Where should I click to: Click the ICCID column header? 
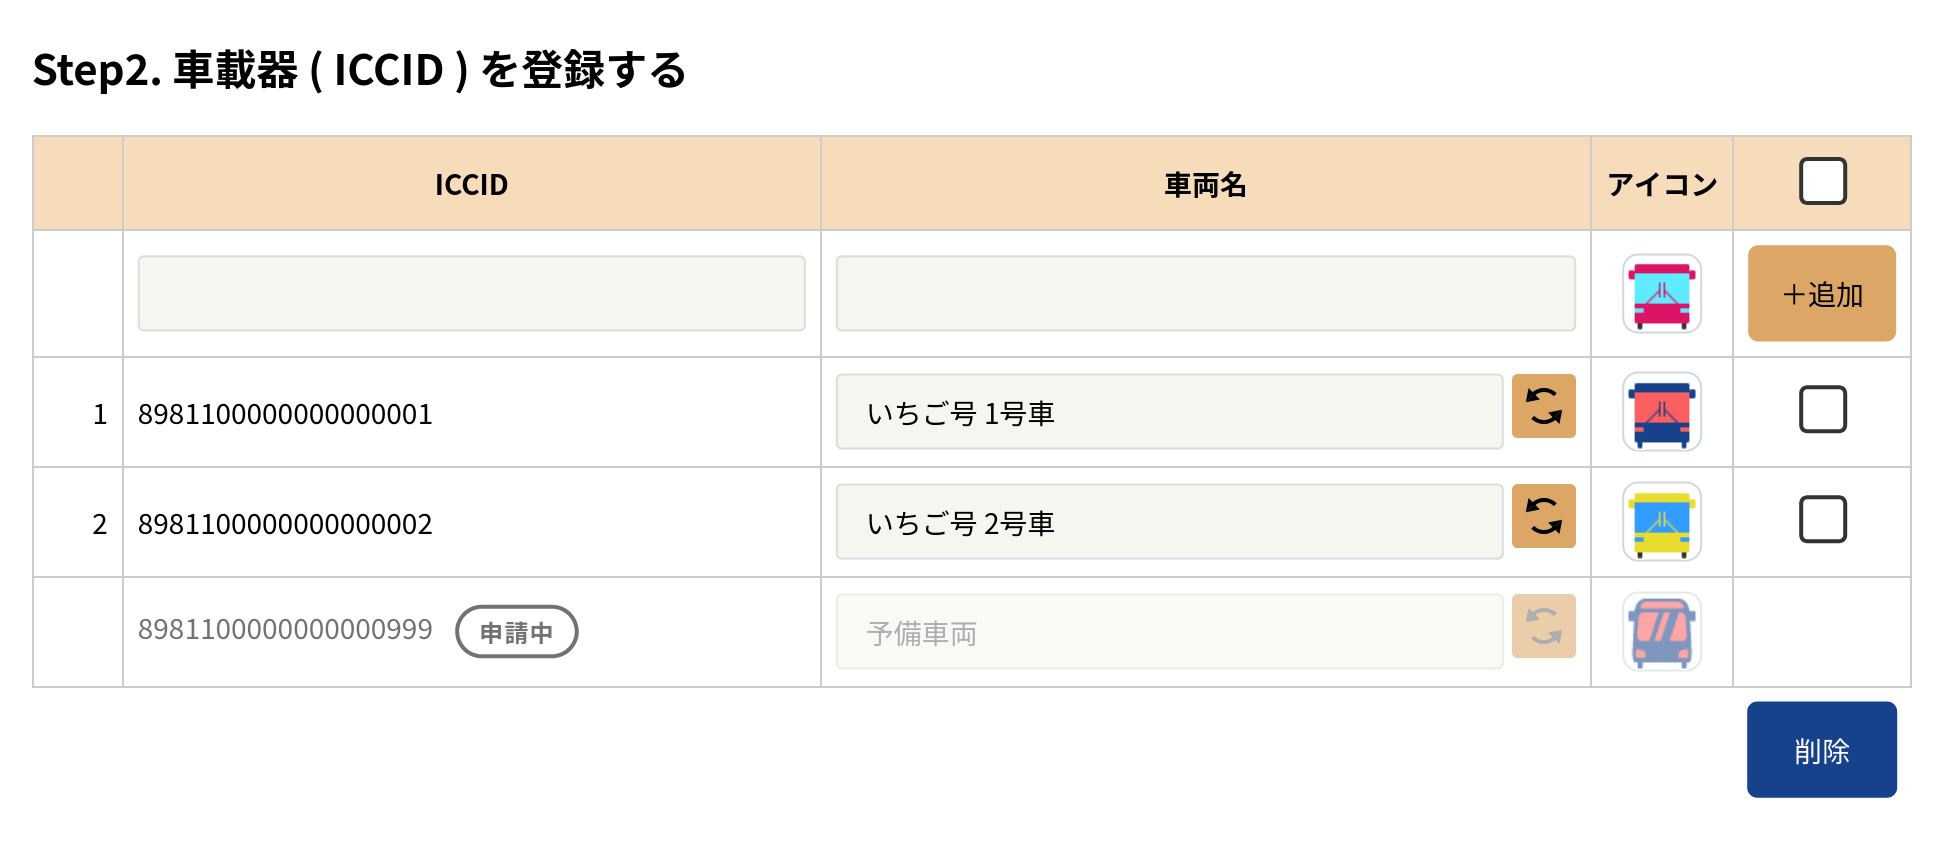471,185
